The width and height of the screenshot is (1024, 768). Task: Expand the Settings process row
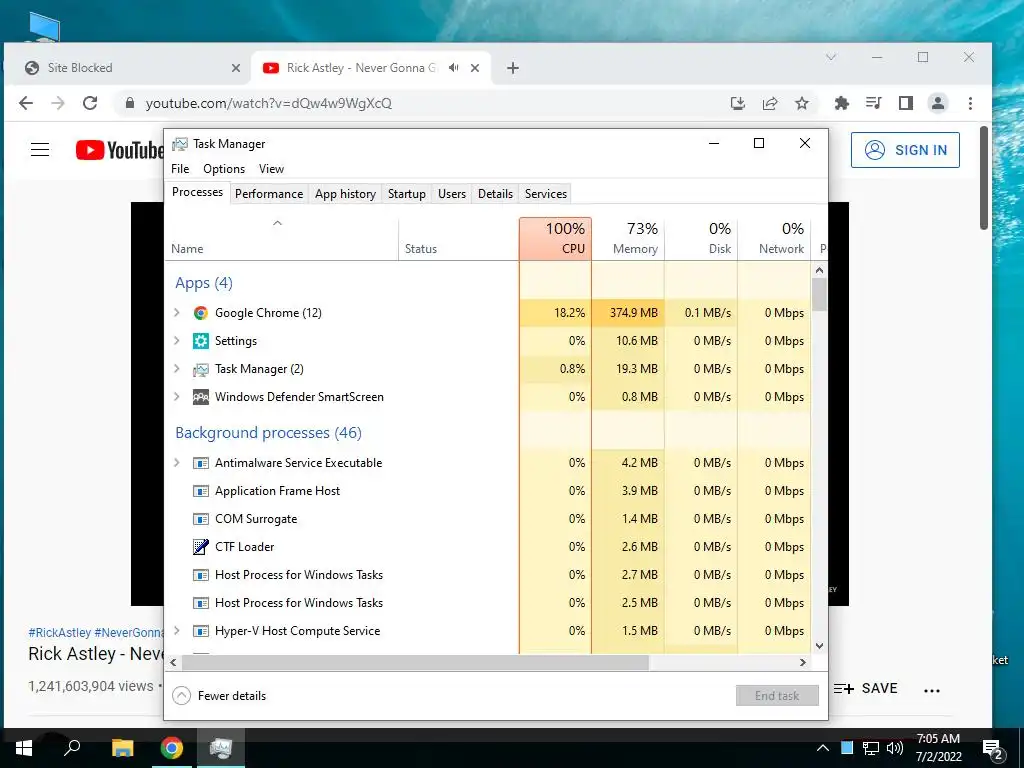176,341
